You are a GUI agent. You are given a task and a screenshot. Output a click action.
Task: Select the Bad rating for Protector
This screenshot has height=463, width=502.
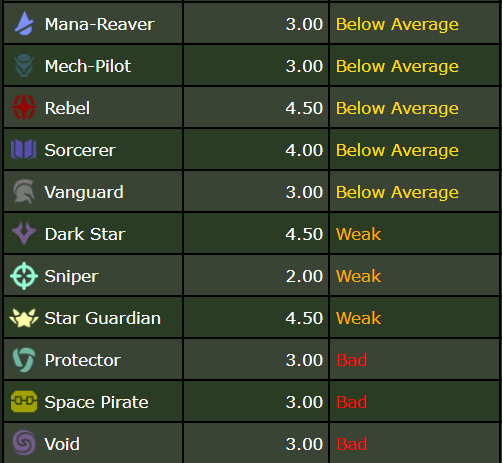click(x=351, y=360)
